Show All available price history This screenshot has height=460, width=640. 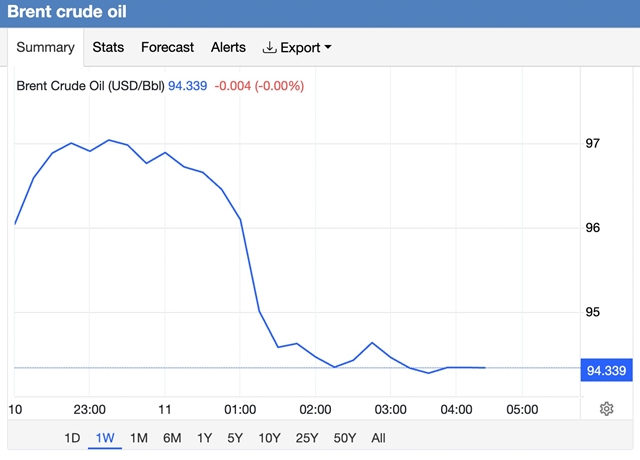(x=378, y=438)
